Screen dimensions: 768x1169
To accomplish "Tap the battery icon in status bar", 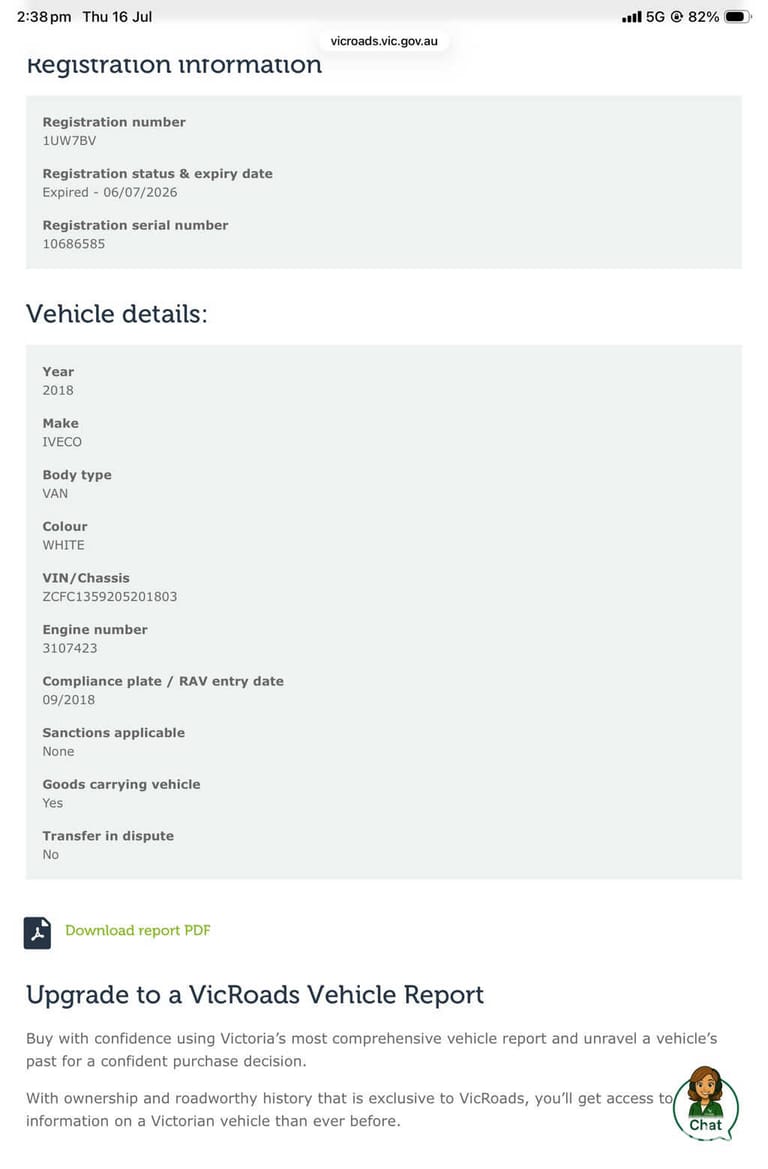I will pos(738,16).
